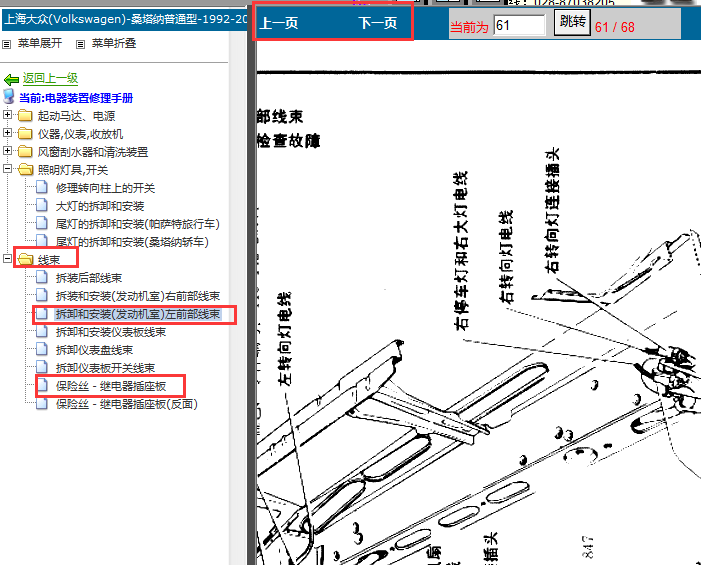Click the 当前:电器装置修理手册 heading

click(76, 98)
